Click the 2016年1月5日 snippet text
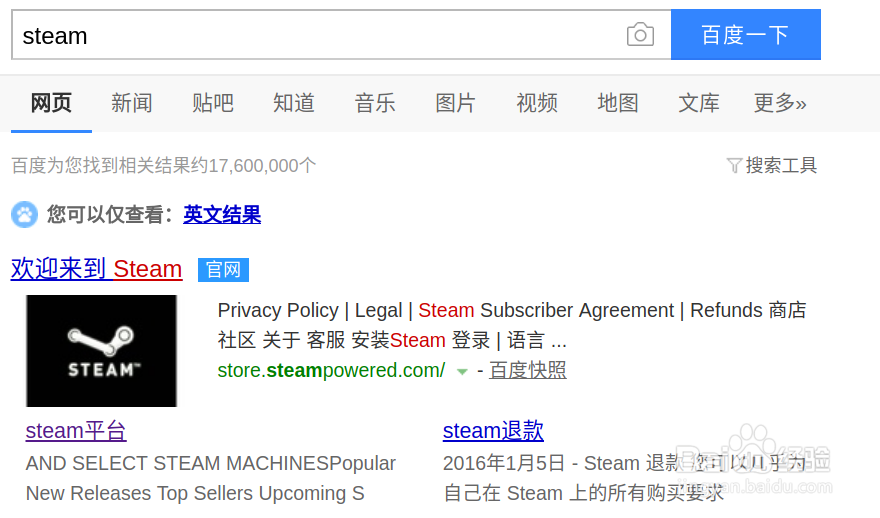This screenshot has width=880, height=518. 504,464
